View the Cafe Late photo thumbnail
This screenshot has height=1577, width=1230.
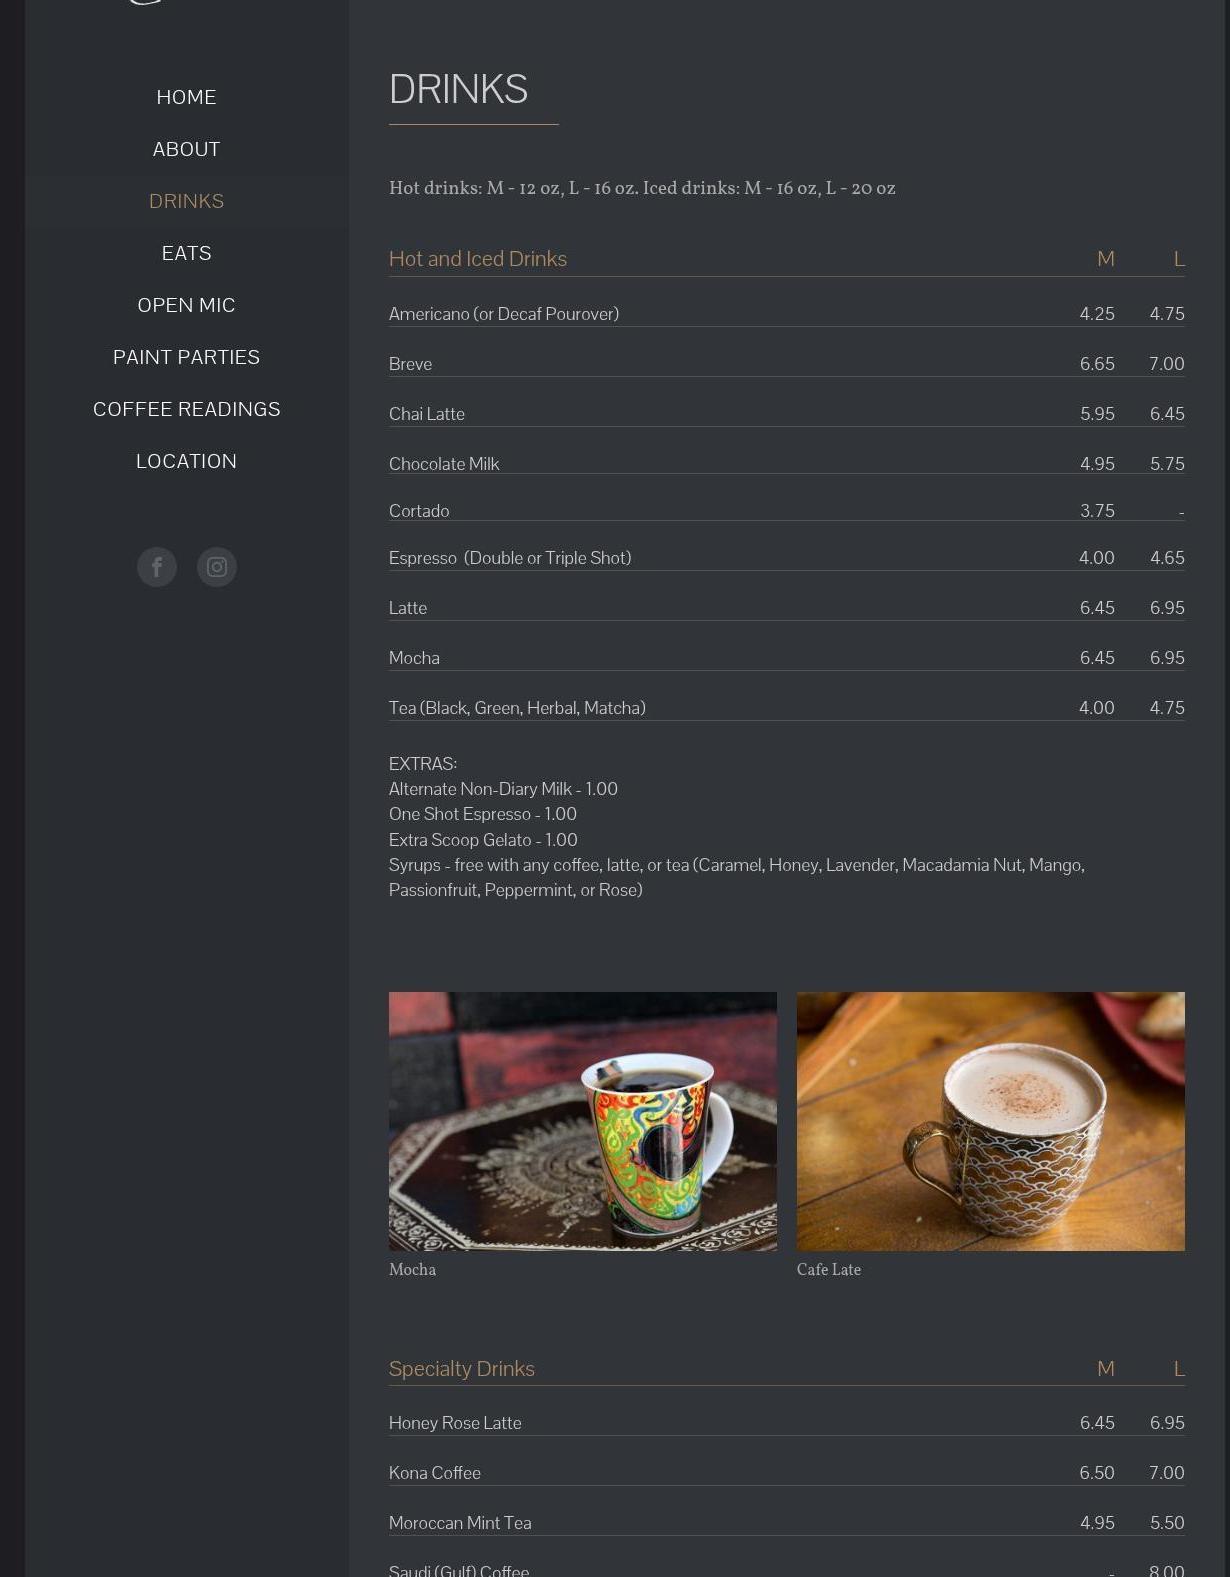(991, 1121)
